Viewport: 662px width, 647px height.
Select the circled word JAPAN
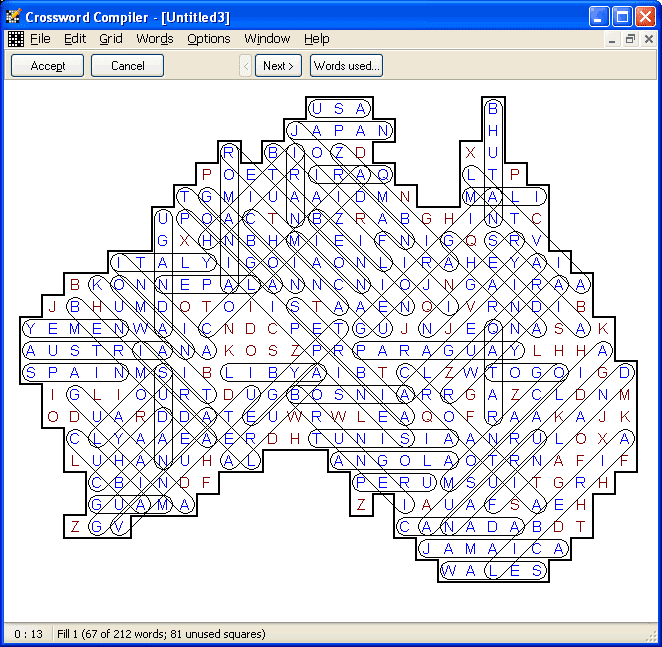click(x=339, y=130)
